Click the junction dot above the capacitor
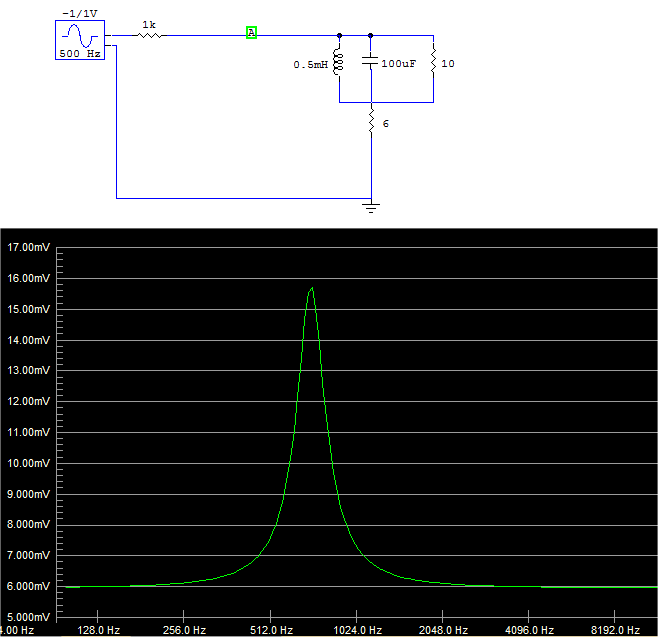Screen dimensions: 658x637 371,36
